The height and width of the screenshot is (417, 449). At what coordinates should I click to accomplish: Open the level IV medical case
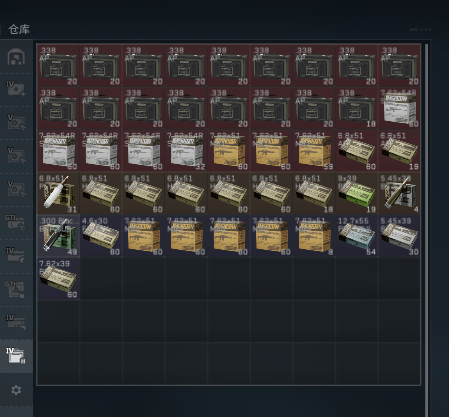tap(16, 89)
